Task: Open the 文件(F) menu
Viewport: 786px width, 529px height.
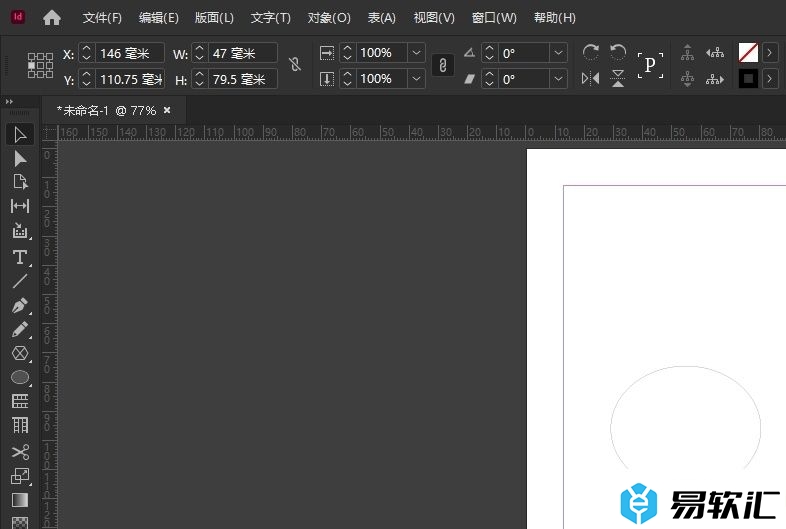Action: (102, 18)
